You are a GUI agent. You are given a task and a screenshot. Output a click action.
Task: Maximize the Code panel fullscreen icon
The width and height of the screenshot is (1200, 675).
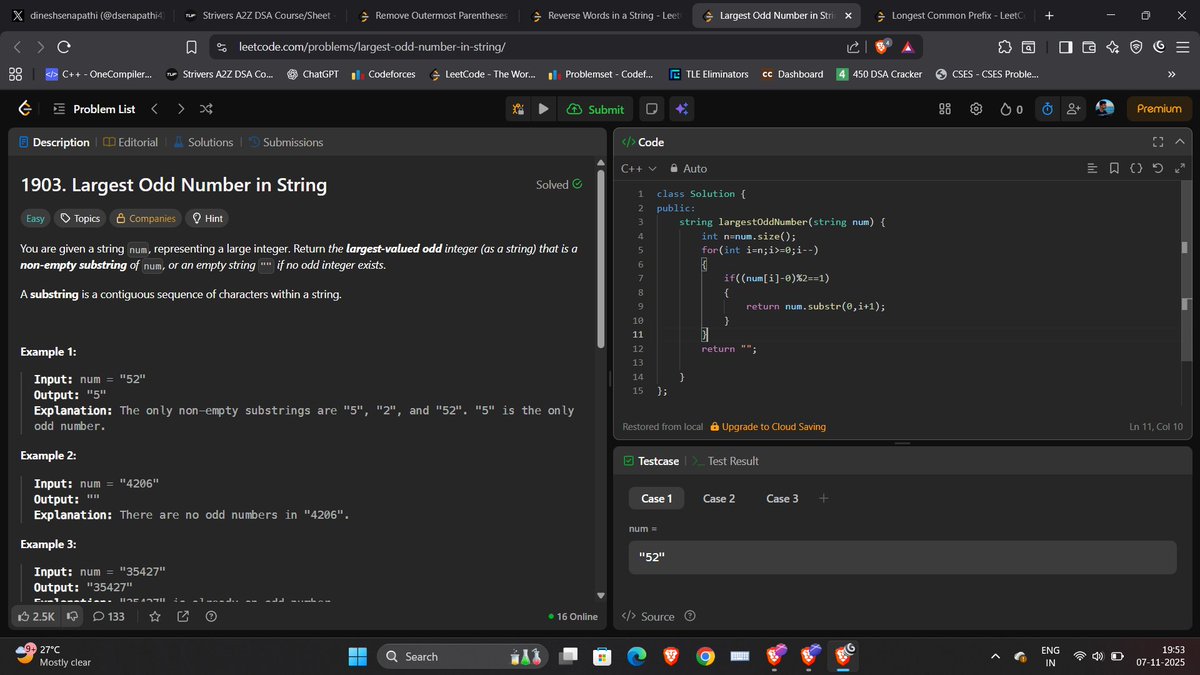1158,142
